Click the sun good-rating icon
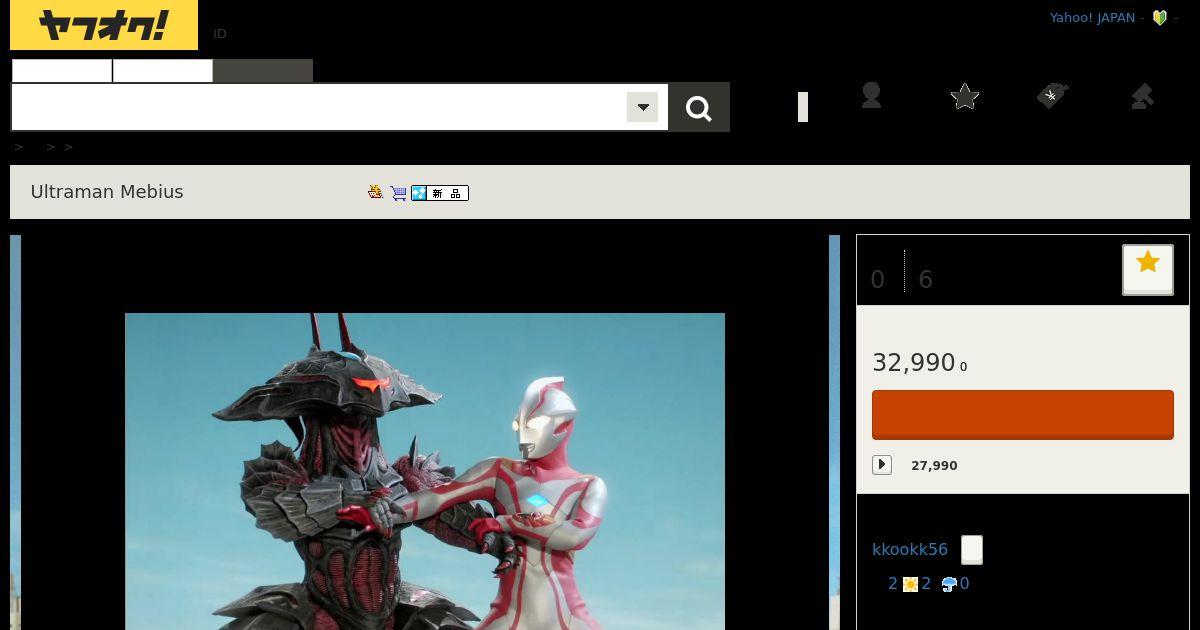The height and width of the screenshot is (630, 1200). click(910, 584)
